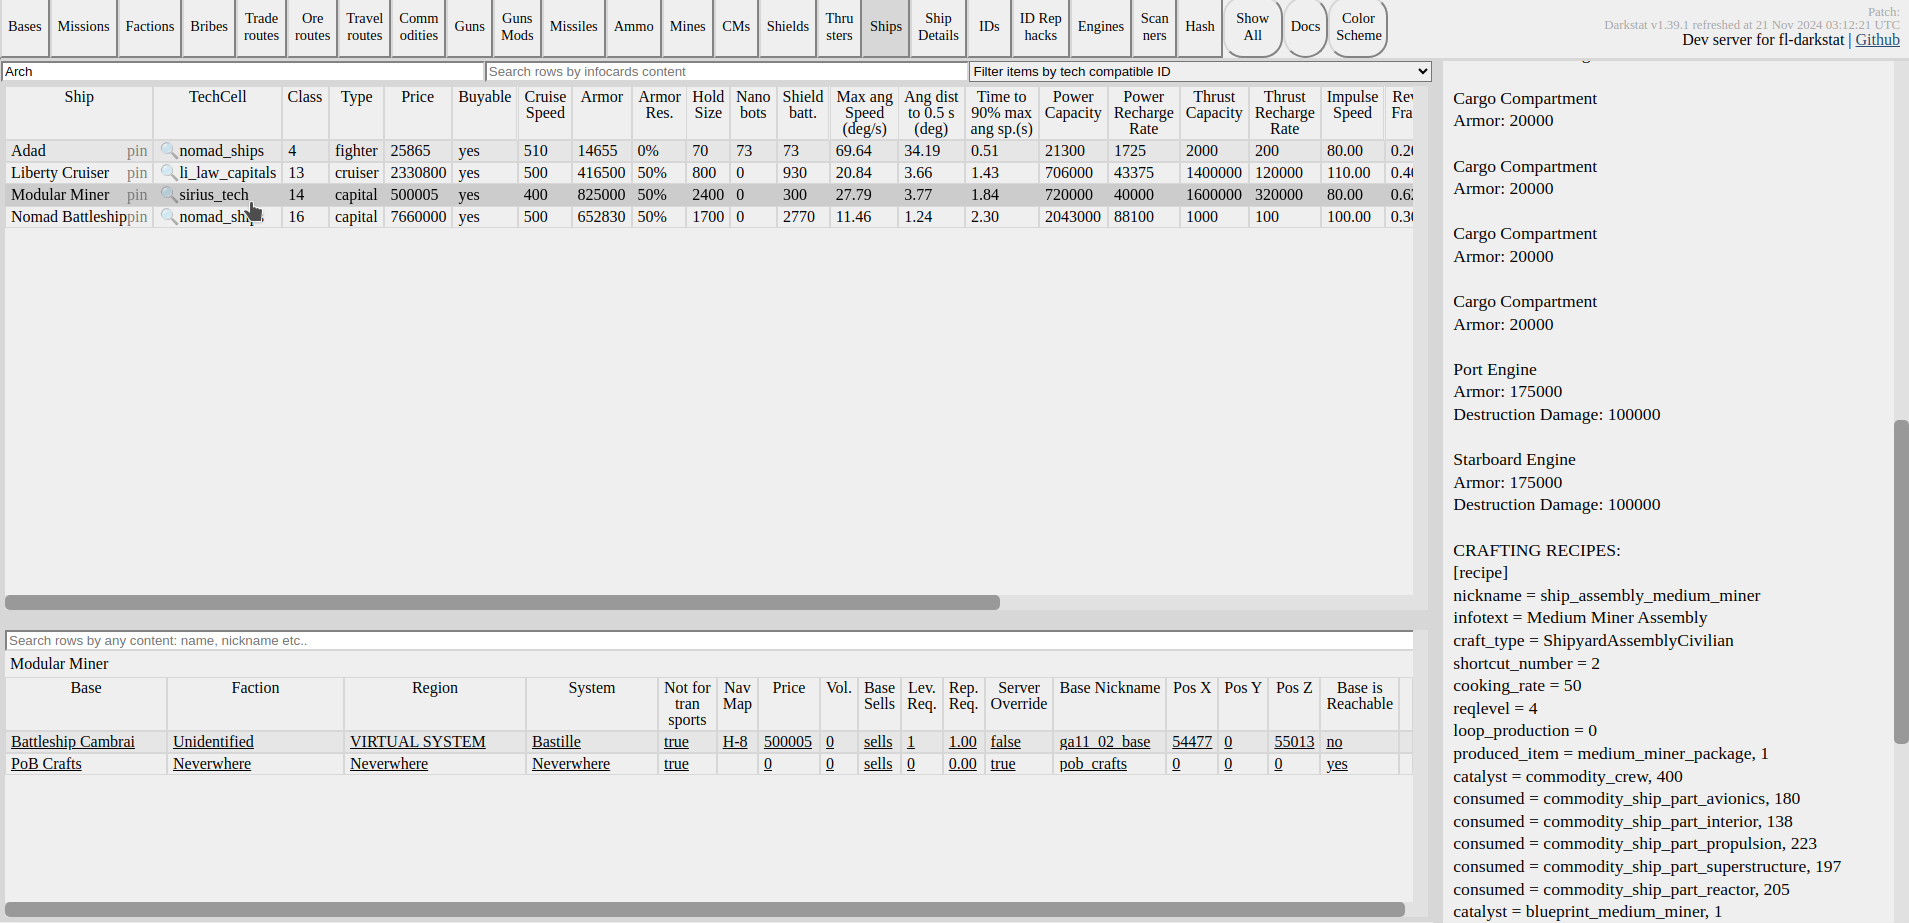Focus the infocards content search field
Viewport: 1909px width, 923px height.
point(726,71)
